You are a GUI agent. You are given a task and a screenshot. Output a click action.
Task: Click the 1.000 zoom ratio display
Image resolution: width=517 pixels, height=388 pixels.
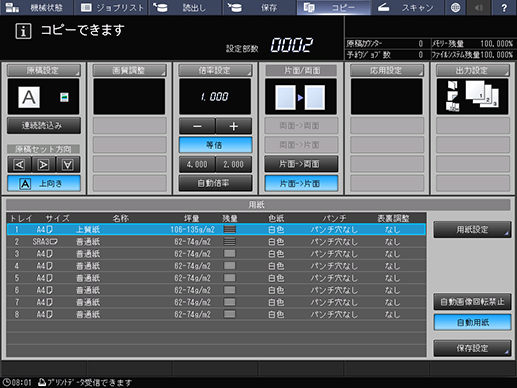point(215,97)
